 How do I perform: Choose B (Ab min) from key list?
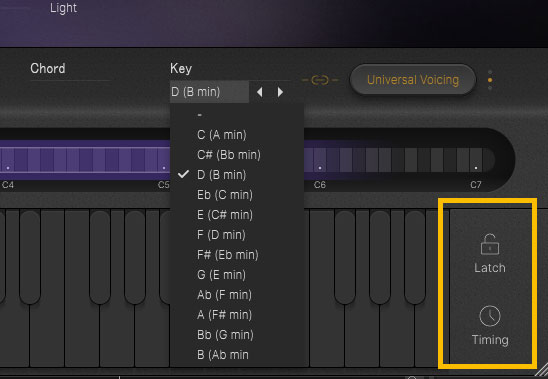pos(237,355)
